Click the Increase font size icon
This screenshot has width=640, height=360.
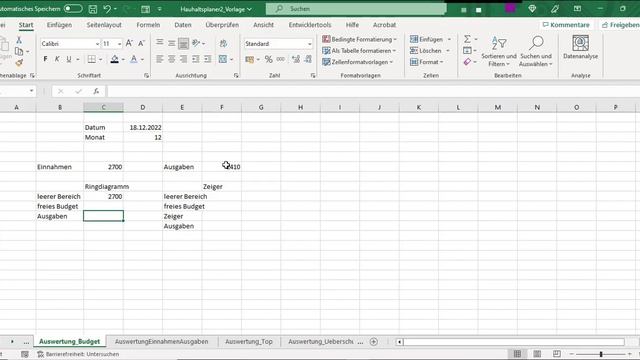(x=129, y=43)
